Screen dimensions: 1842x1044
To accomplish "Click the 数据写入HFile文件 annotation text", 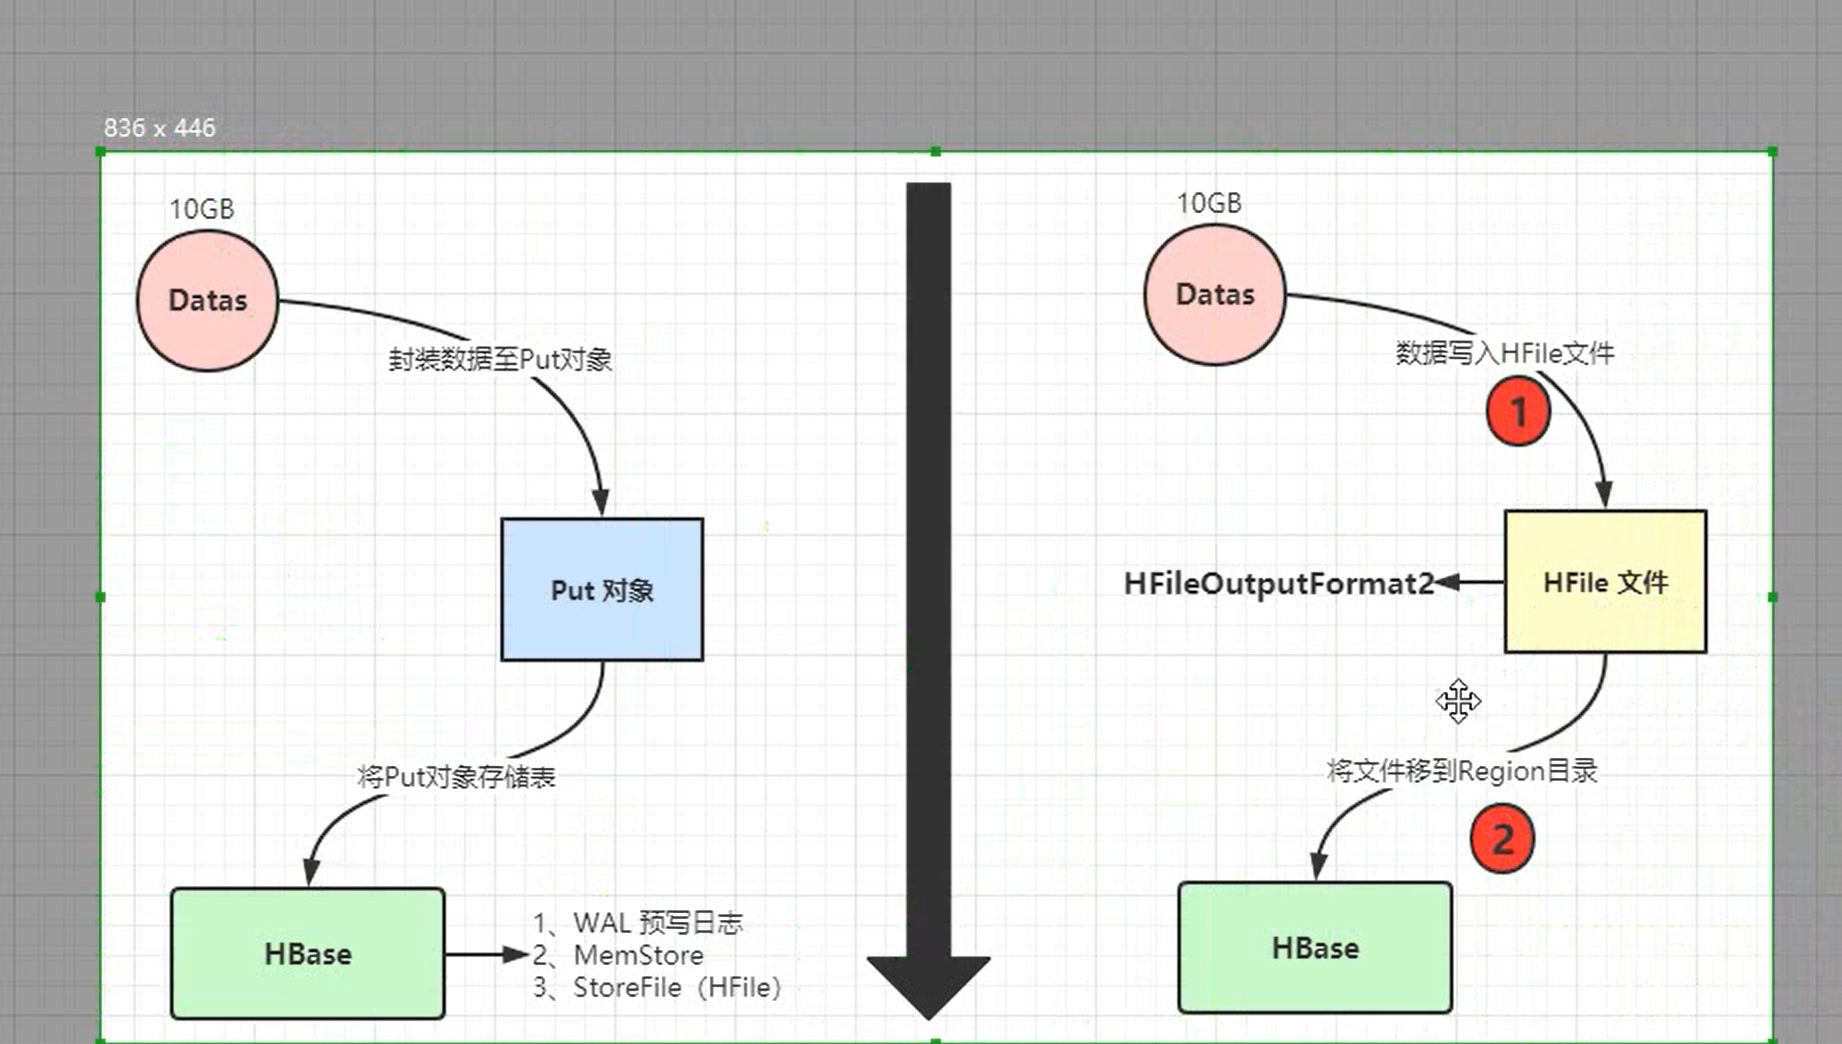I will 1504,353.
